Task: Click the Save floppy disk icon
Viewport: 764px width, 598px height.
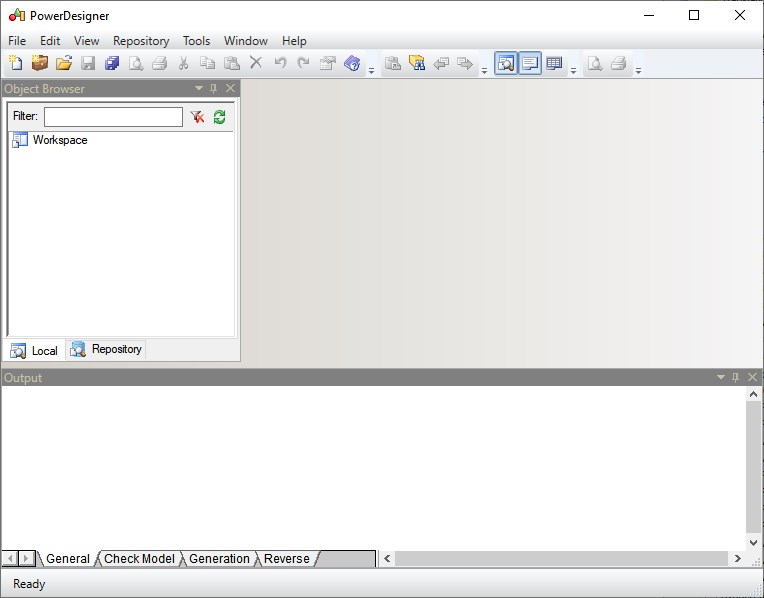Action: (x=88, y=63)
